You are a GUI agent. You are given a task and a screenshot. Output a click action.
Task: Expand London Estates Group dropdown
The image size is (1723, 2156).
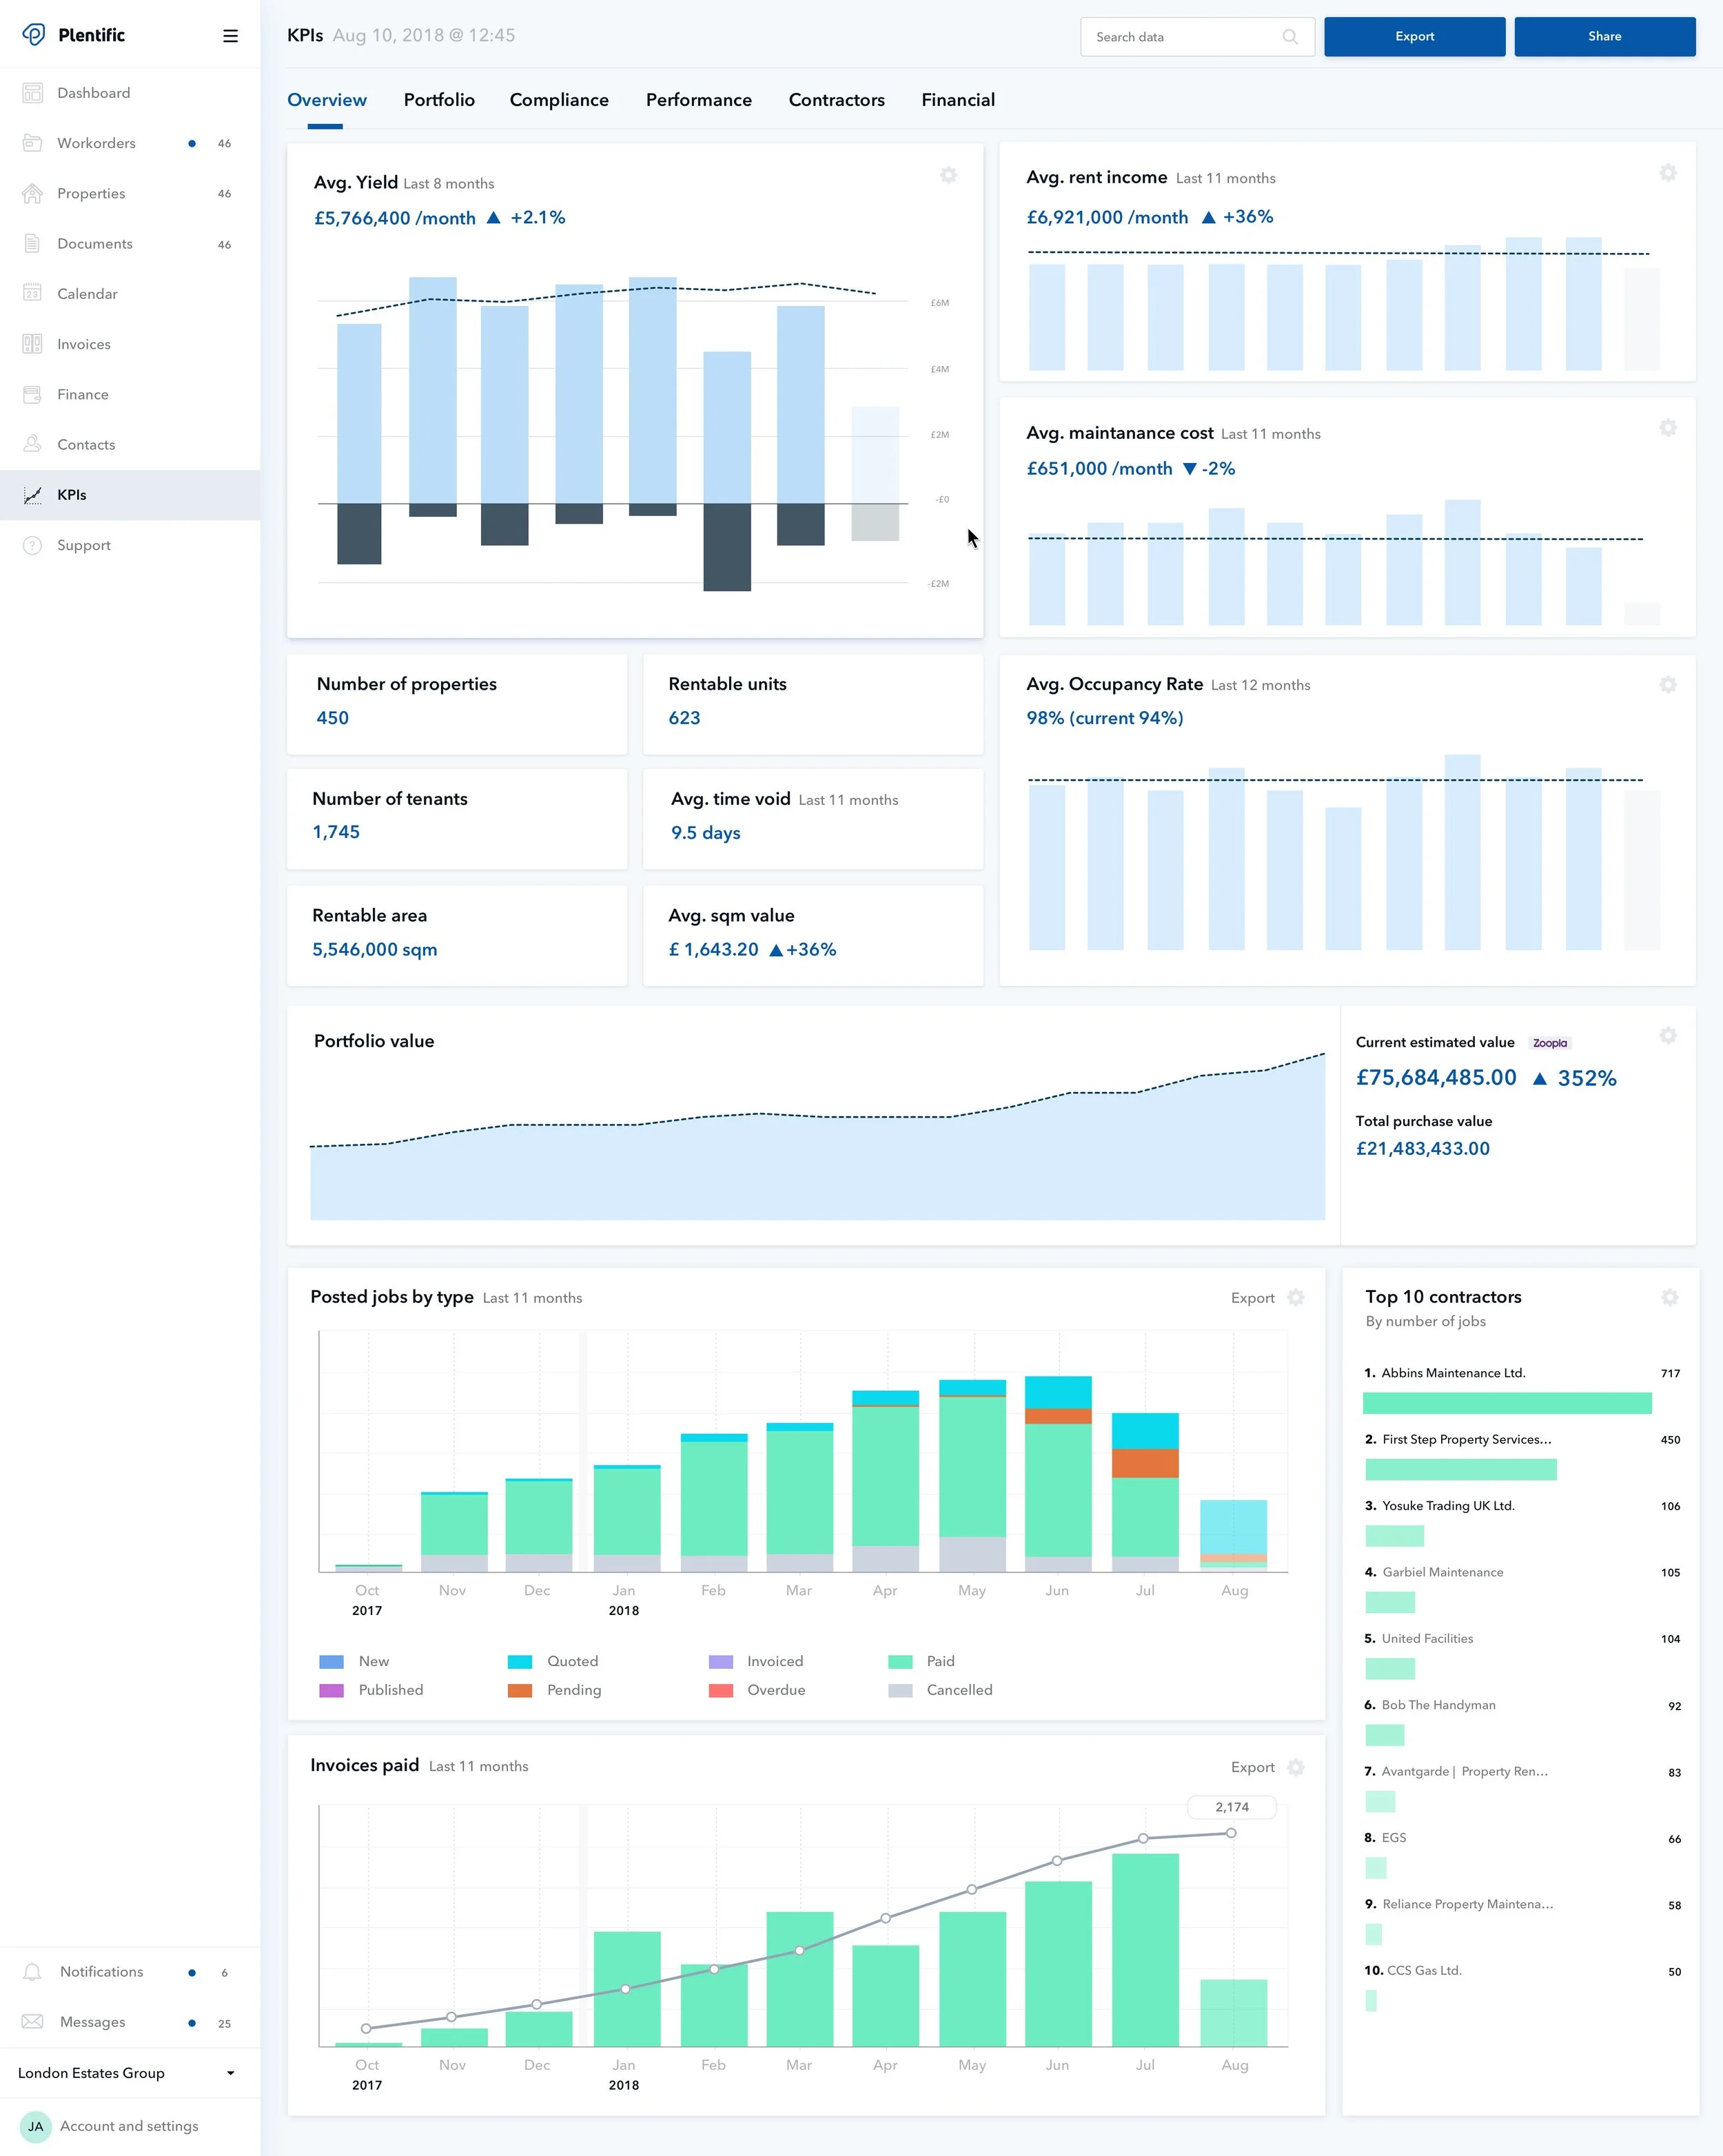click(x=230, y=2073)
